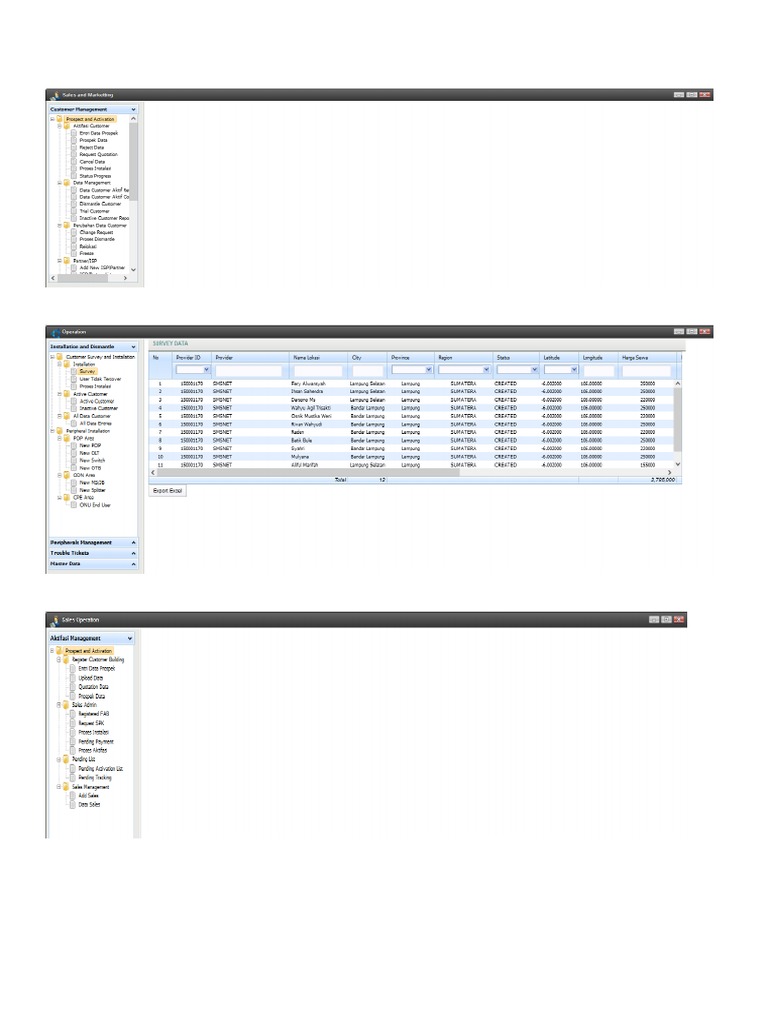Viewport: 768px width, 1024px height.
Task: Click the Add Sales document icon
Action: (72, 796)
